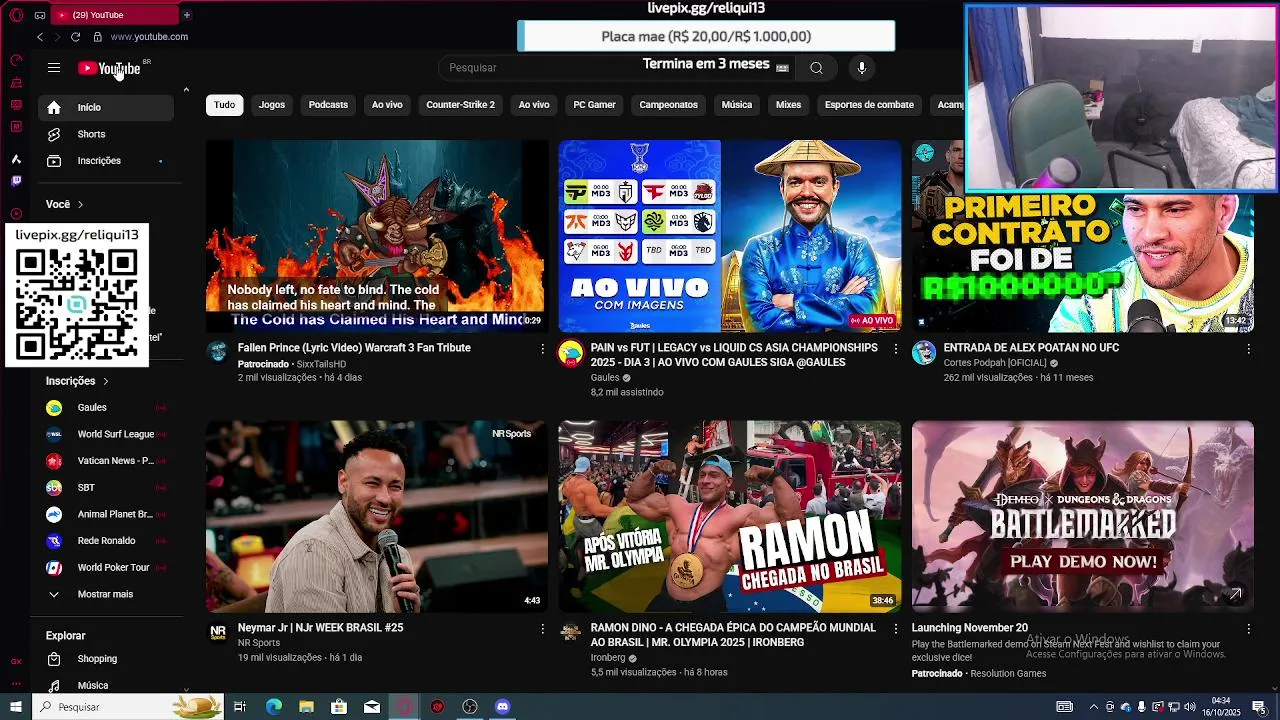Open the Player icon in Opera sidebar
This screenshot has width=1280, height=720.
[16, 214]
